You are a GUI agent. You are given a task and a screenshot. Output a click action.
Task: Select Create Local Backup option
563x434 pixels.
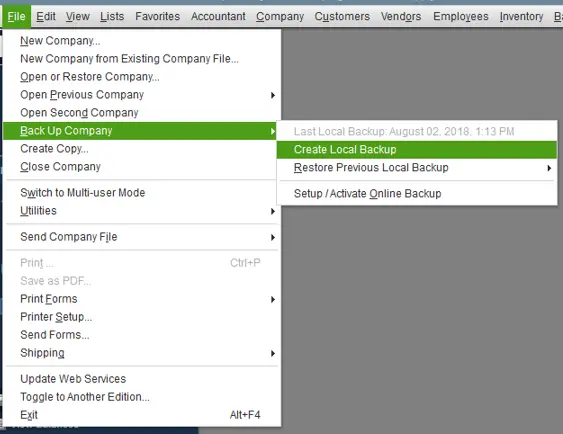(x=417, y=149)
